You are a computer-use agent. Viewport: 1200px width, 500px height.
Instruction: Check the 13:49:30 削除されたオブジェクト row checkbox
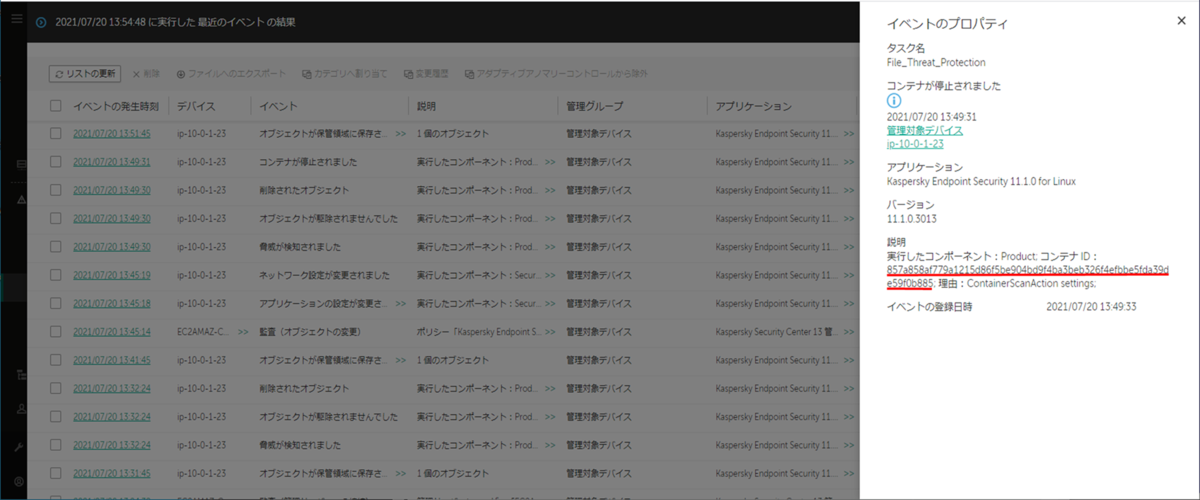pos(56,190)
